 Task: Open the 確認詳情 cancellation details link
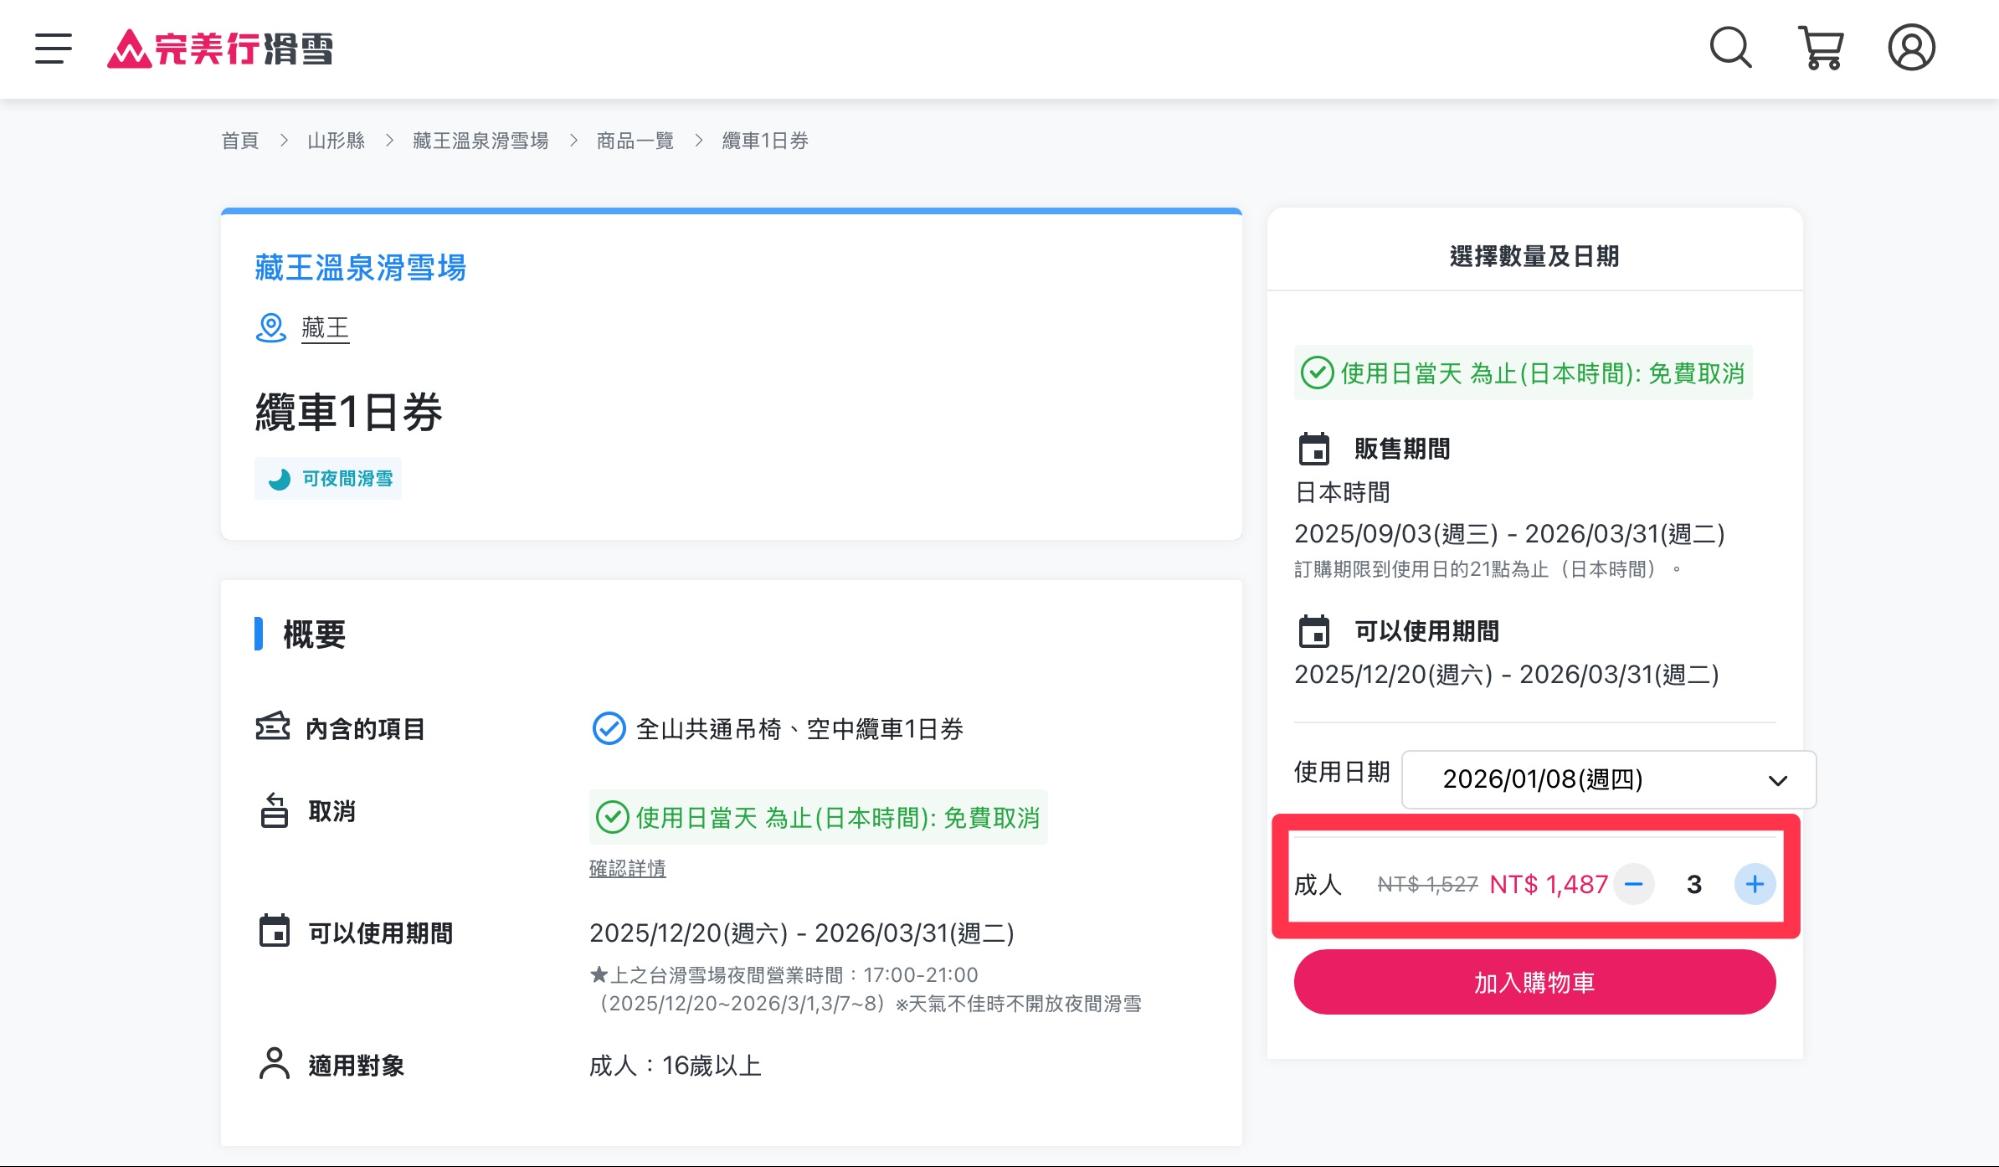628,868
